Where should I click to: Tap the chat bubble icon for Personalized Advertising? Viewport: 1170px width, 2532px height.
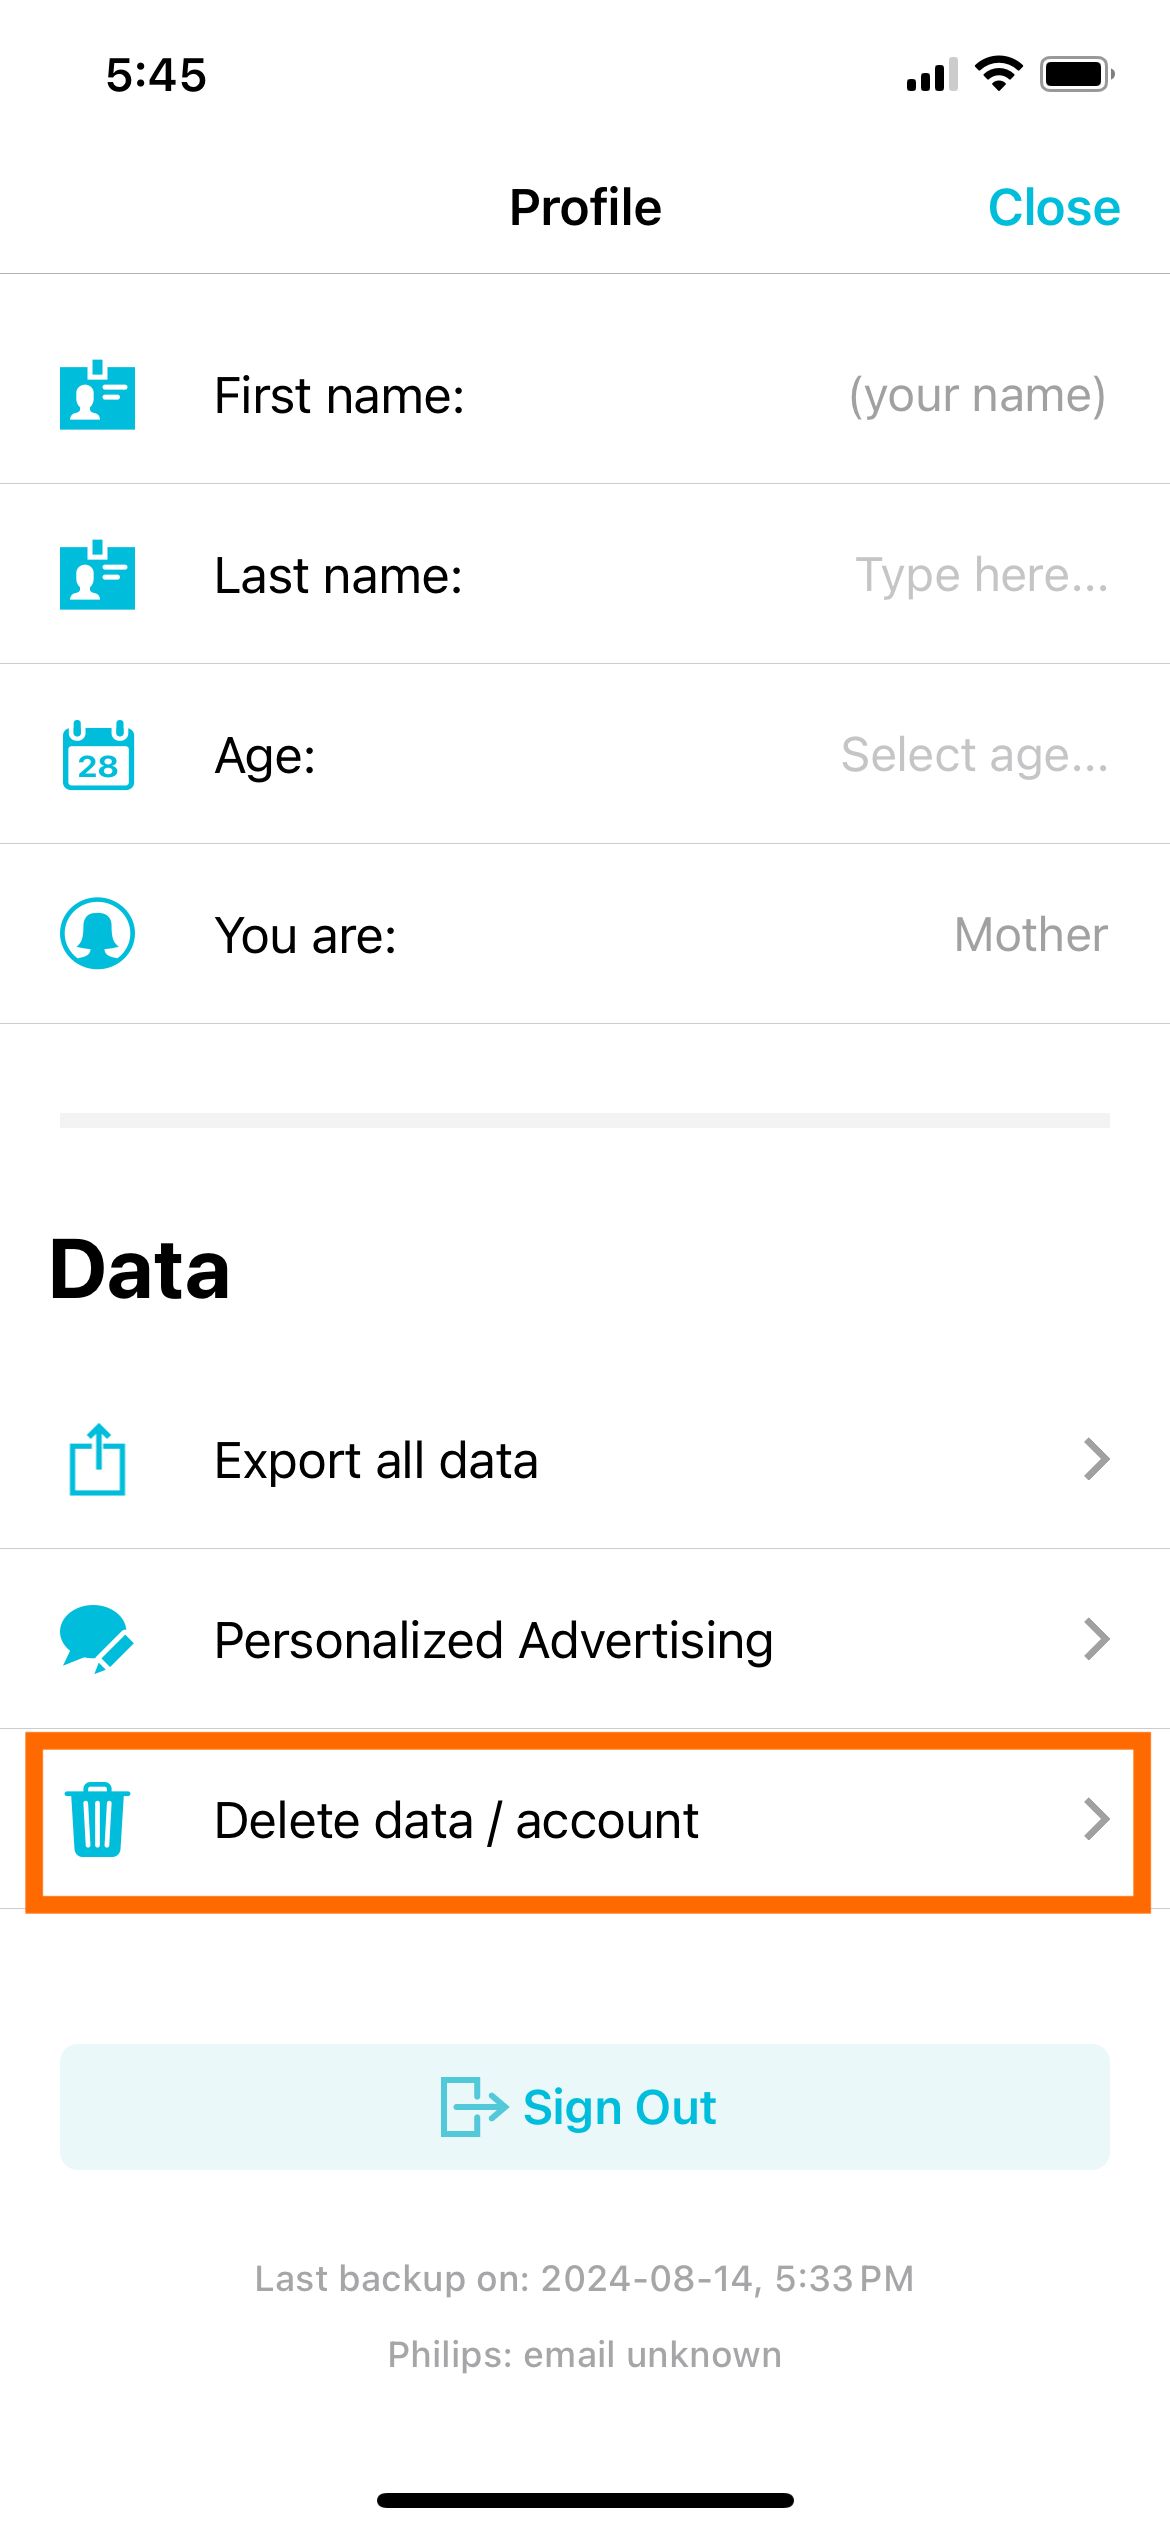click(x=97, y=1640)
